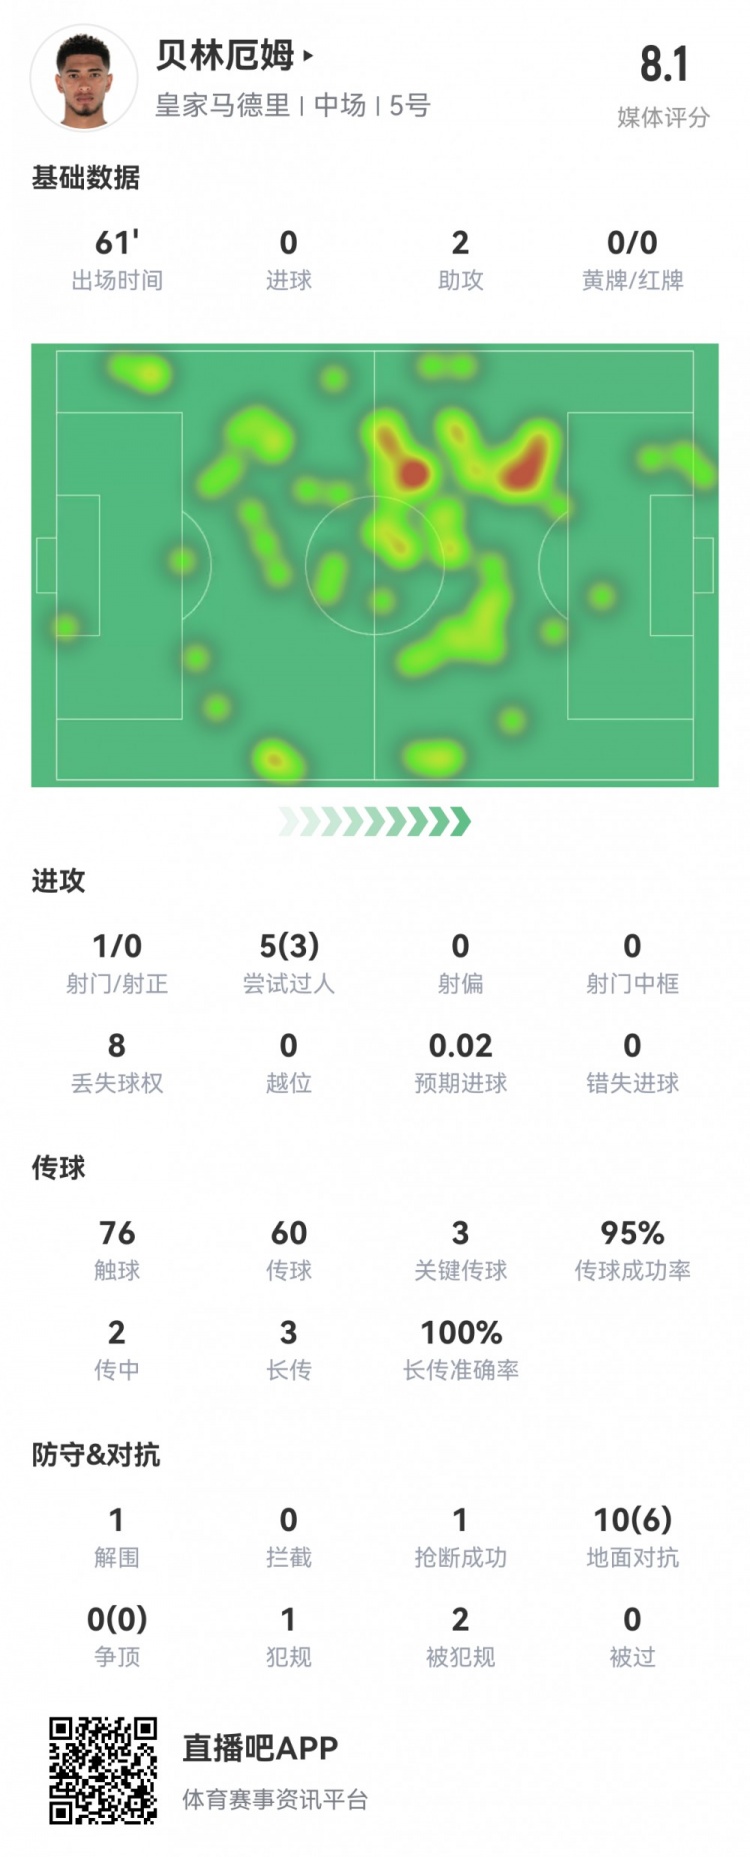Click the heatmap's center circle

pos(374,564)
